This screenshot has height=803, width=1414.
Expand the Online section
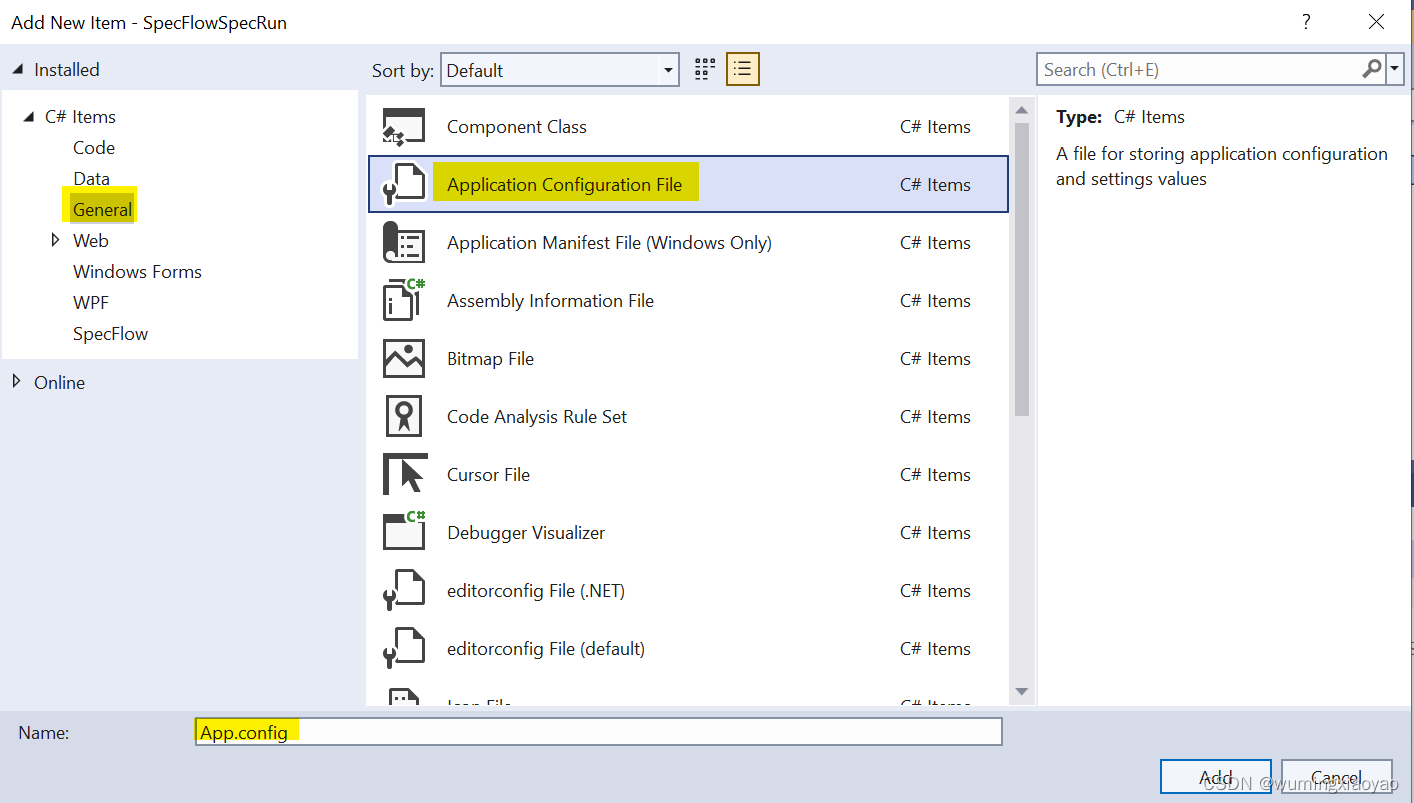tap(17, 381)
